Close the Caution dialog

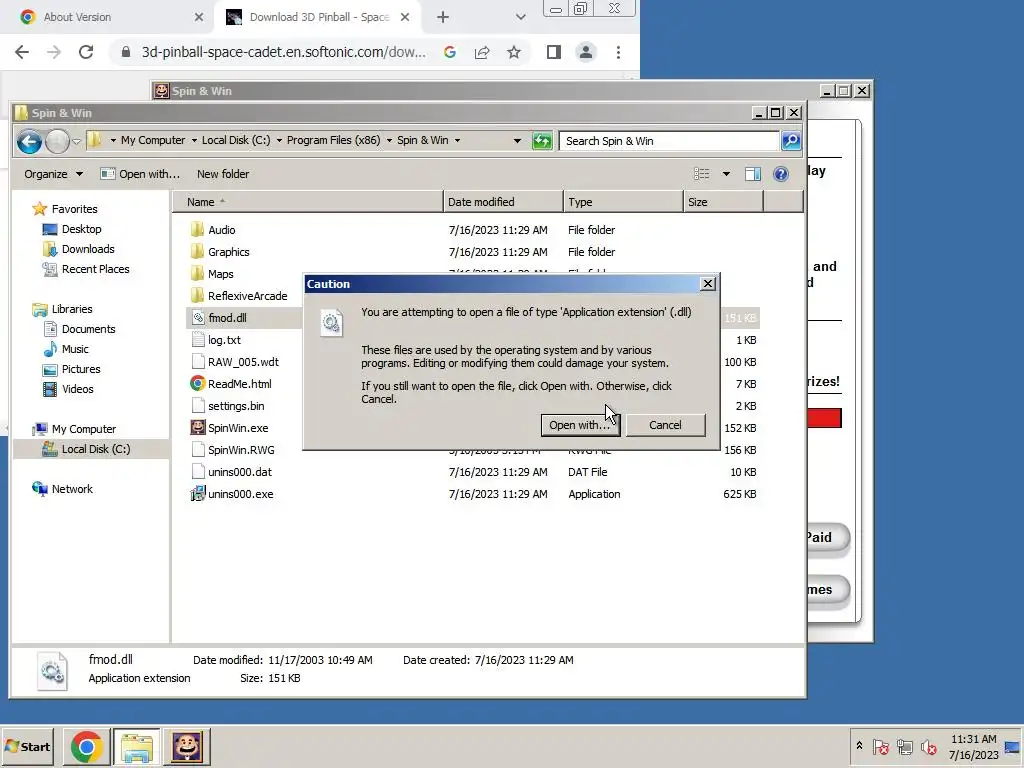[707, 284]
